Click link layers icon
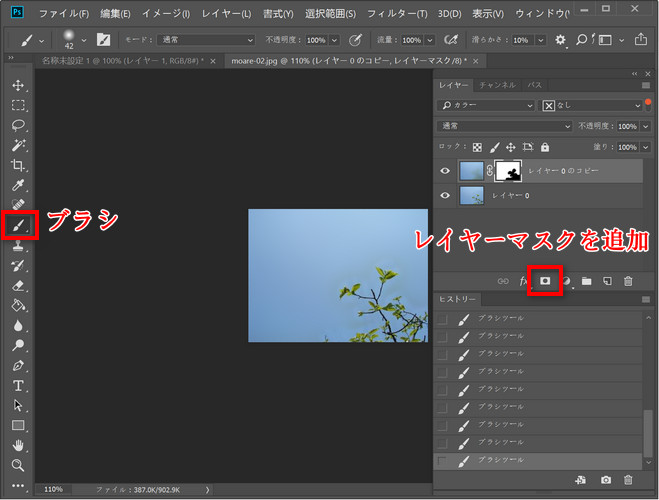 click(x=503, y=281)
